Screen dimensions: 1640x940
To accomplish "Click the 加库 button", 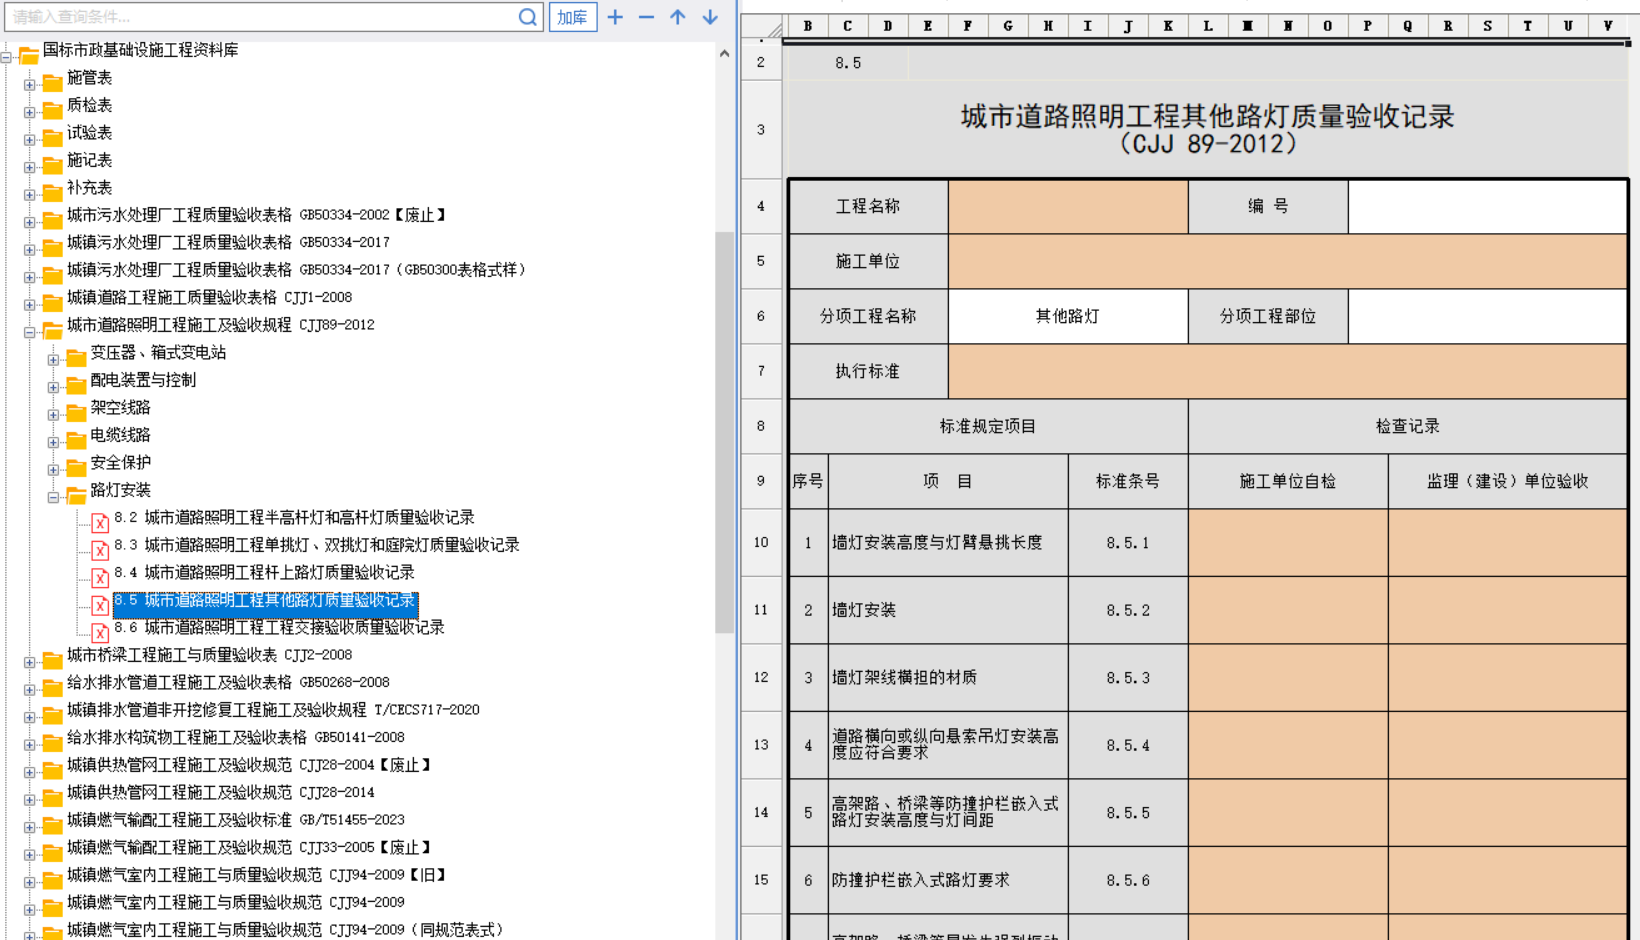I will point(572,17).
